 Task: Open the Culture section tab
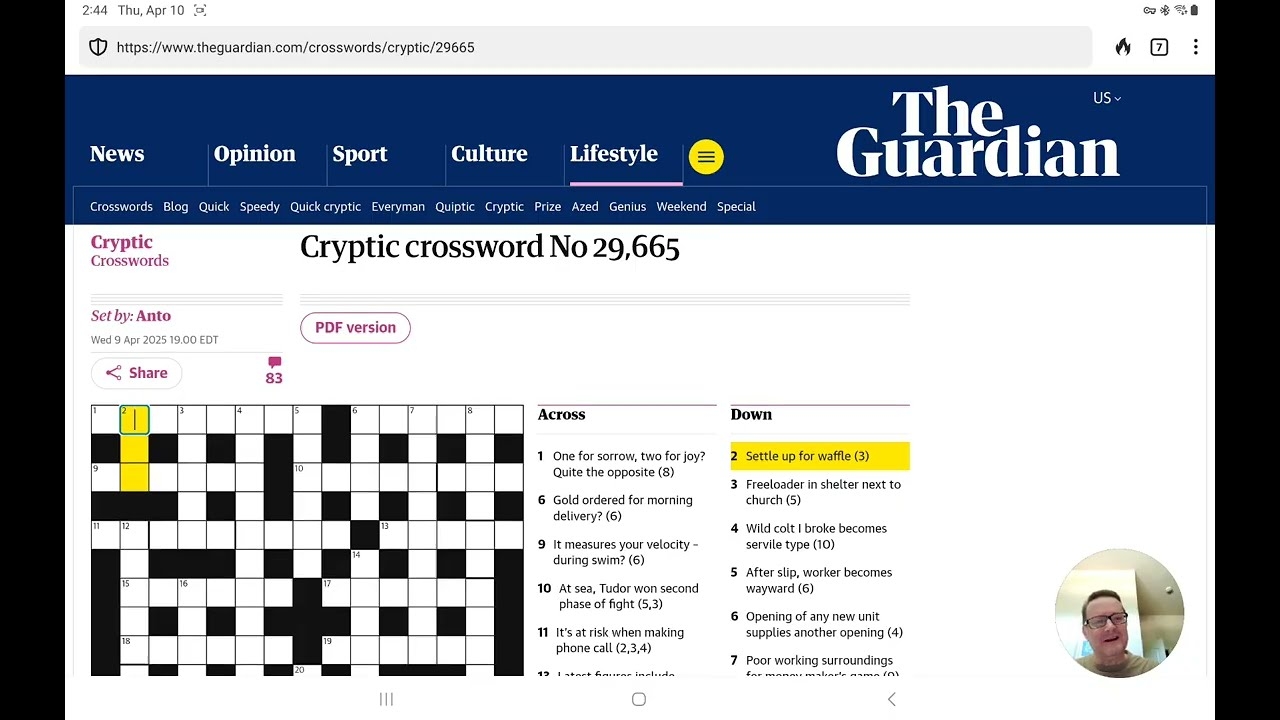click(x=489, y=154)
